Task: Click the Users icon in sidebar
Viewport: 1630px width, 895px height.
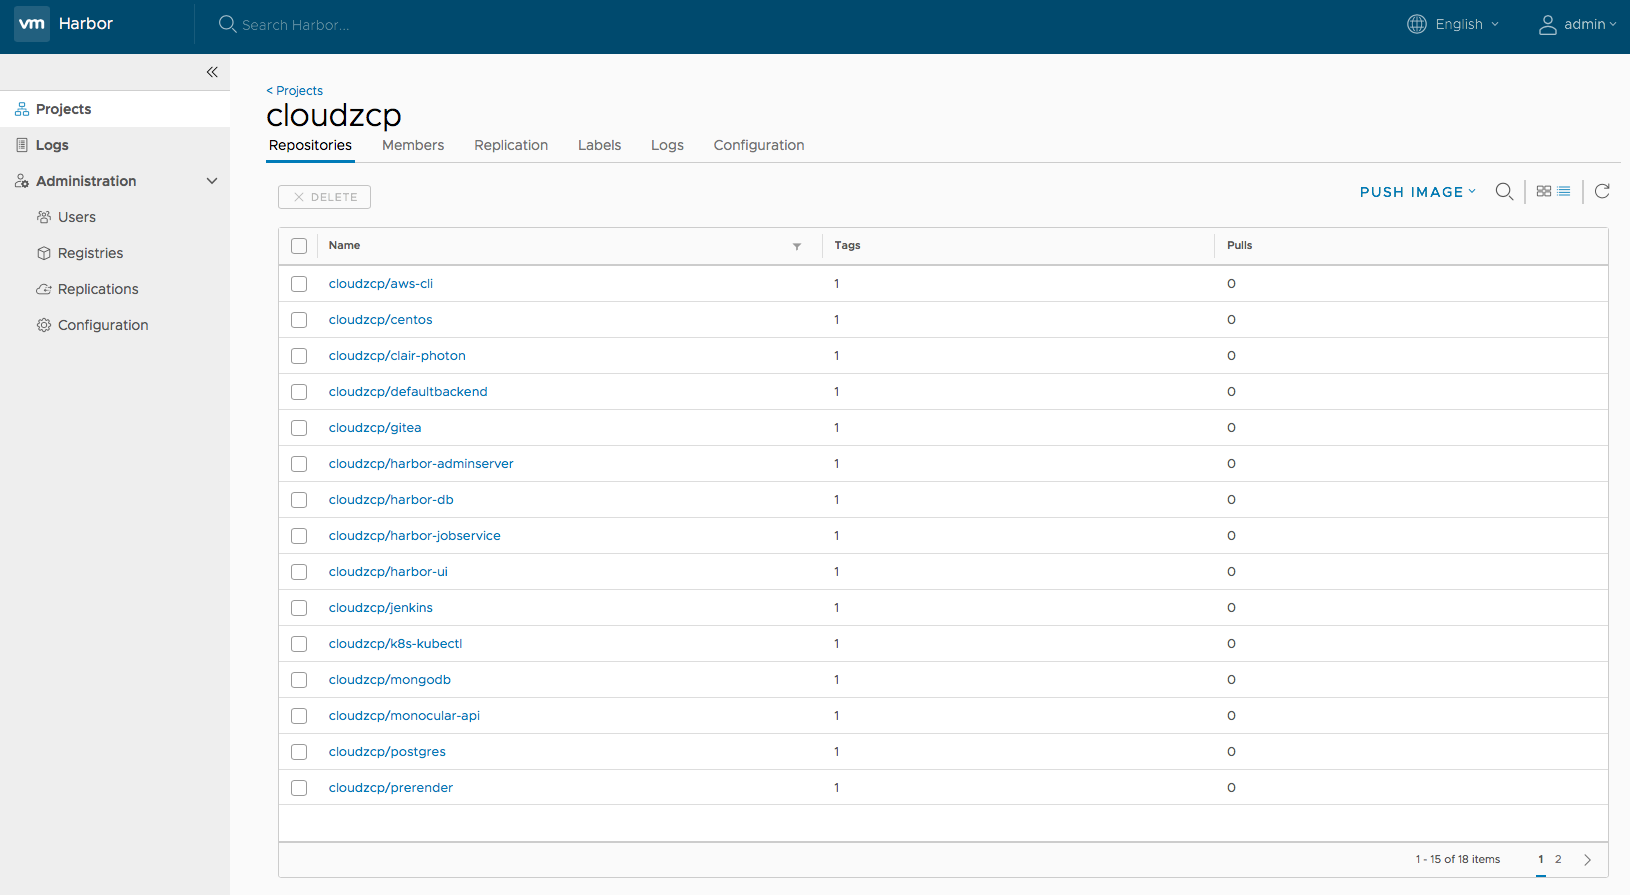Action: pyautogui.click(x=44, y=217)
